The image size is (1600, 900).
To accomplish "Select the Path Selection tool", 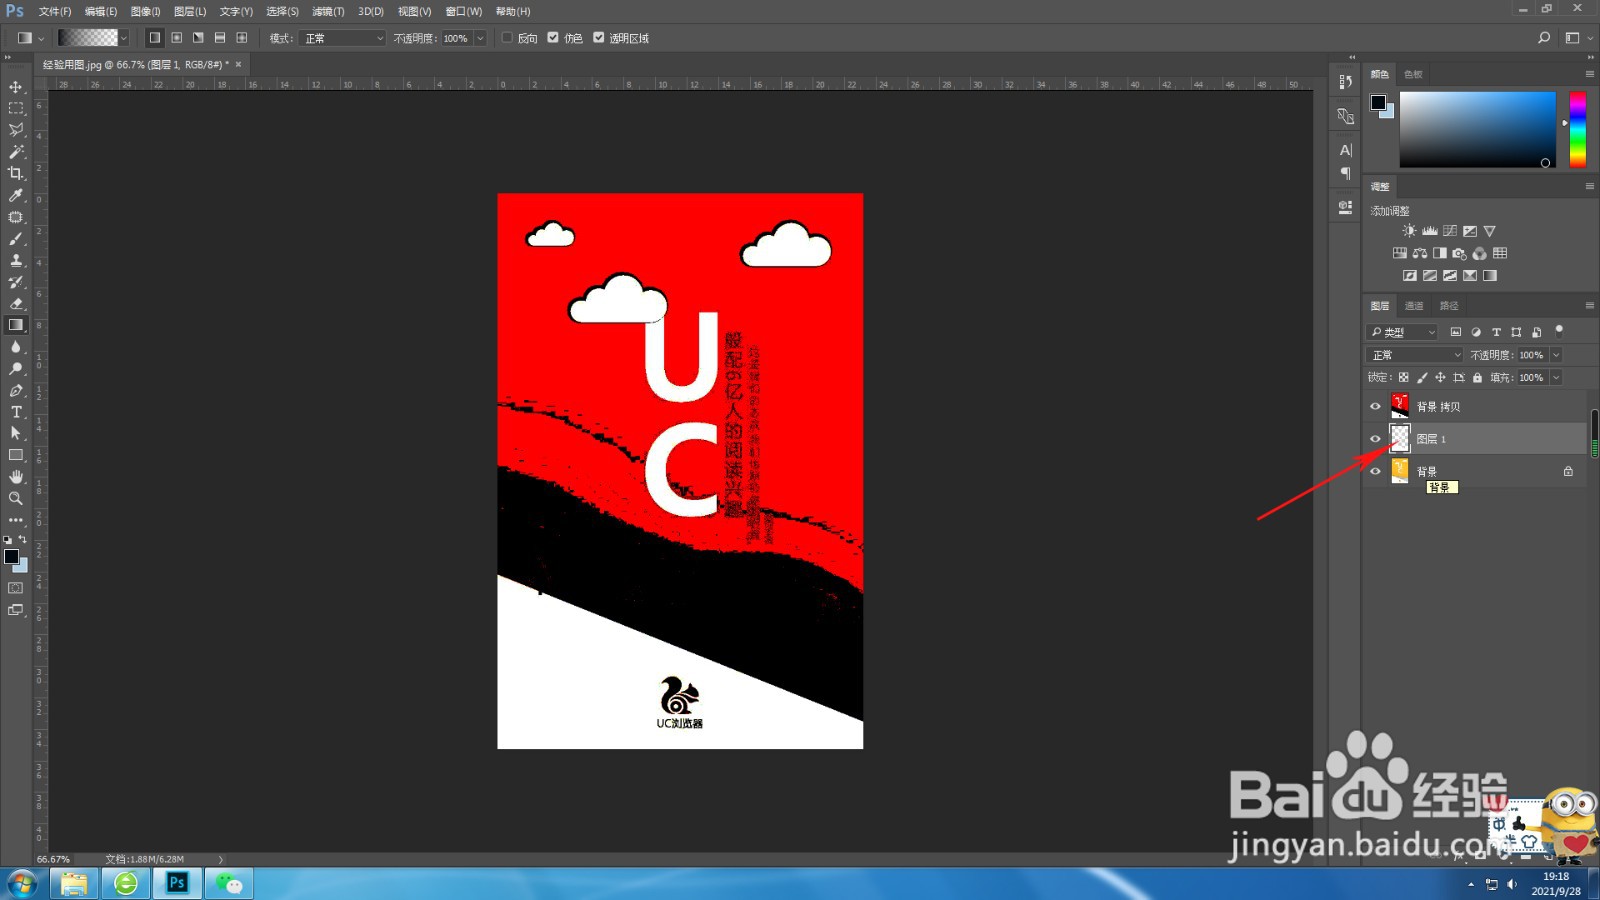I will (x=16, y=433).
